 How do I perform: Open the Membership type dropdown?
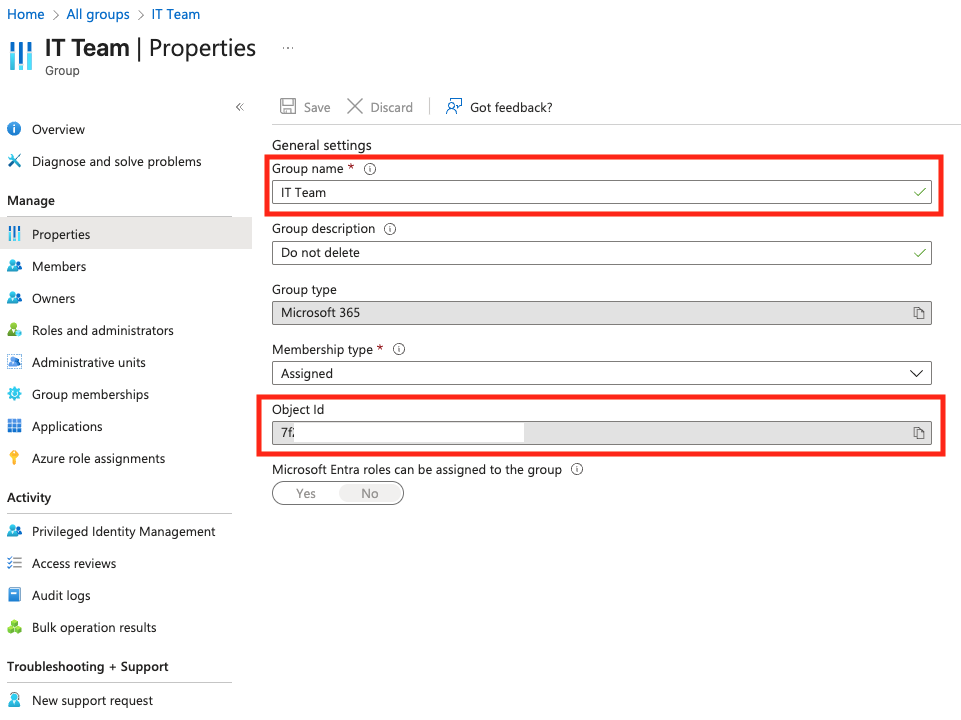601,373
